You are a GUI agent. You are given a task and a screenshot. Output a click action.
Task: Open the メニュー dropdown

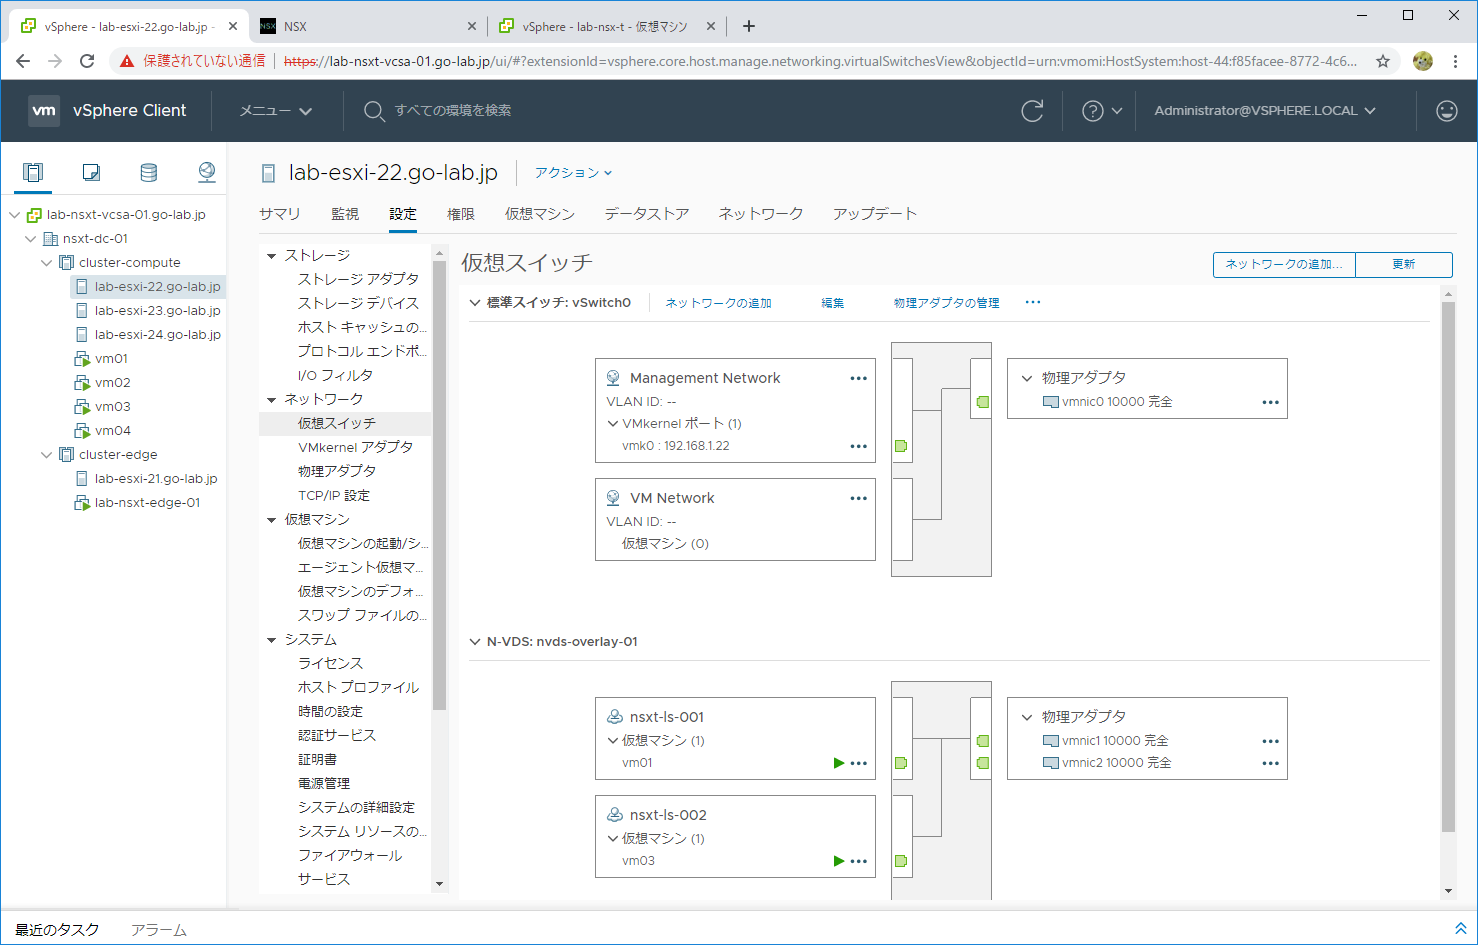coord(276,111)
